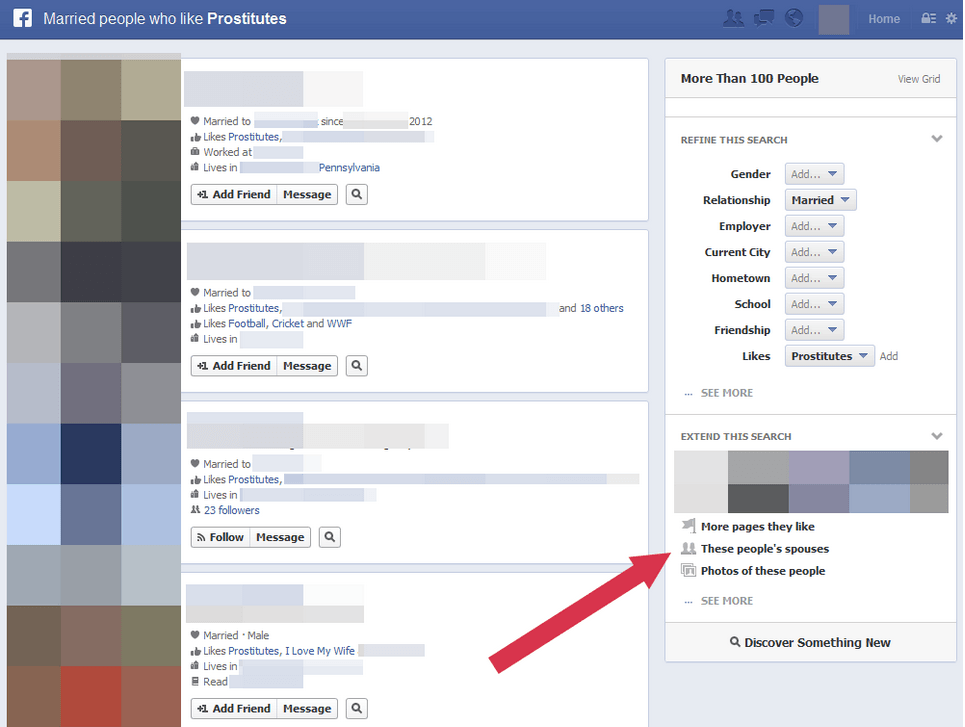The image size is (965, 727).
Task: Click Add Friend on Pennsylvania result
Action: coord(234,195)
